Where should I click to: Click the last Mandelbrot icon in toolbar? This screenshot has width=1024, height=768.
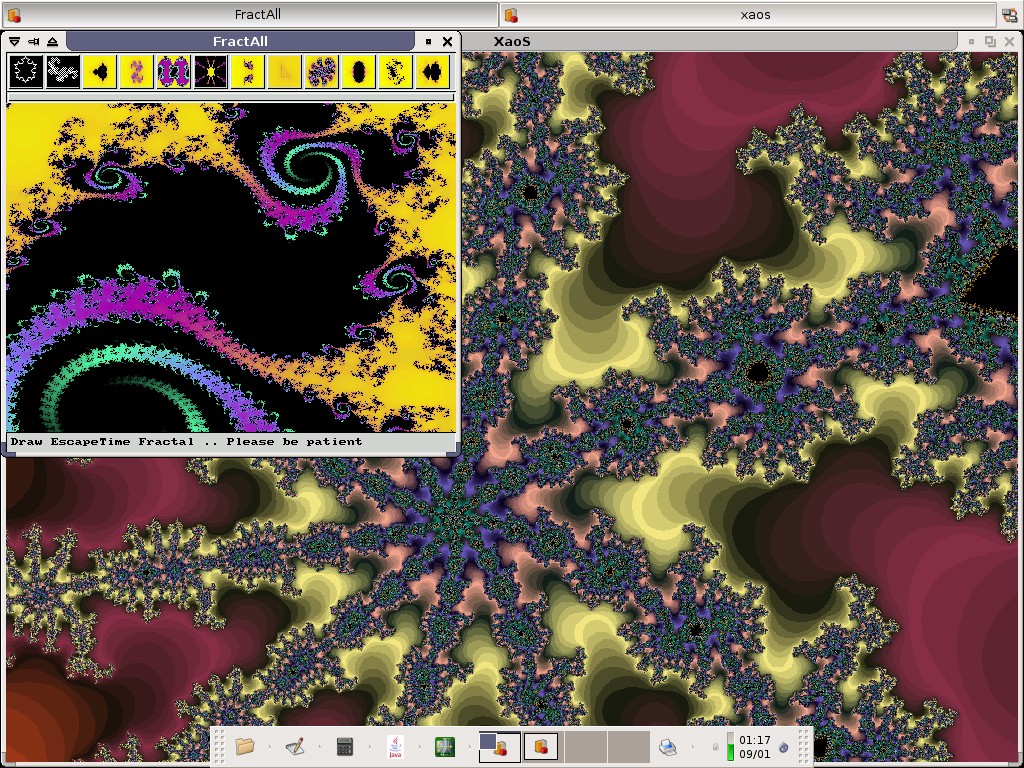pyautogui.click(x=432, y=72)
